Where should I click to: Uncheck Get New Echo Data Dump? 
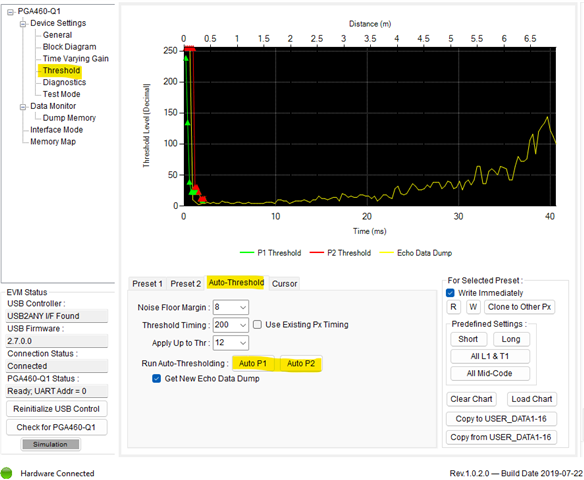pos(157,379)
